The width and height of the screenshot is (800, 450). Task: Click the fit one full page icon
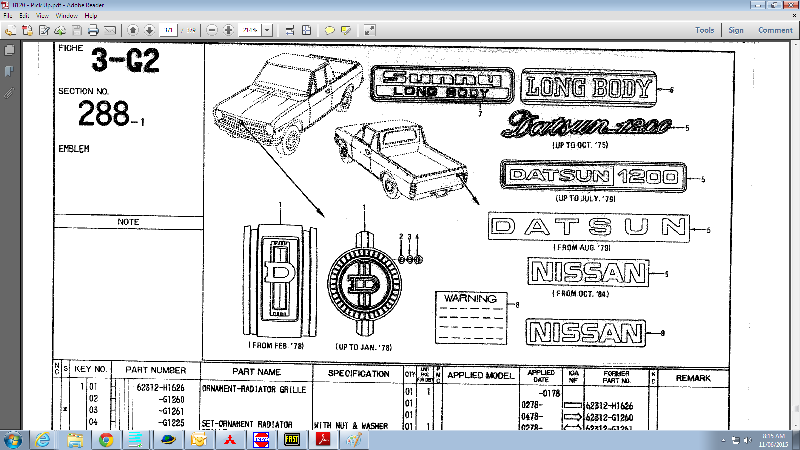pos(307,31)
